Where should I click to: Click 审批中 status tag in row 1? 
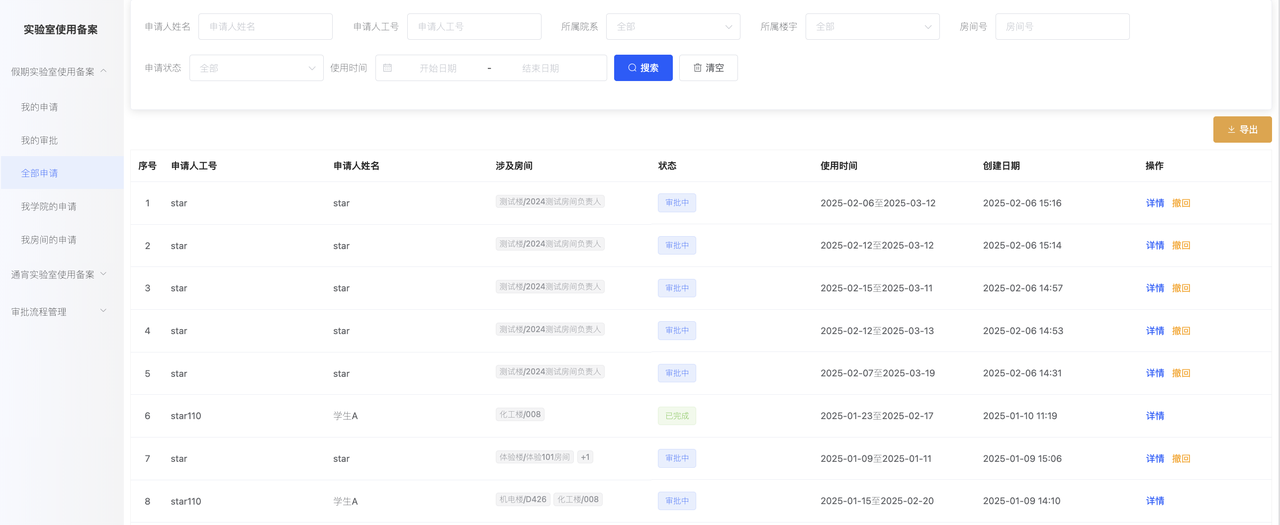(x=677, y=203)
